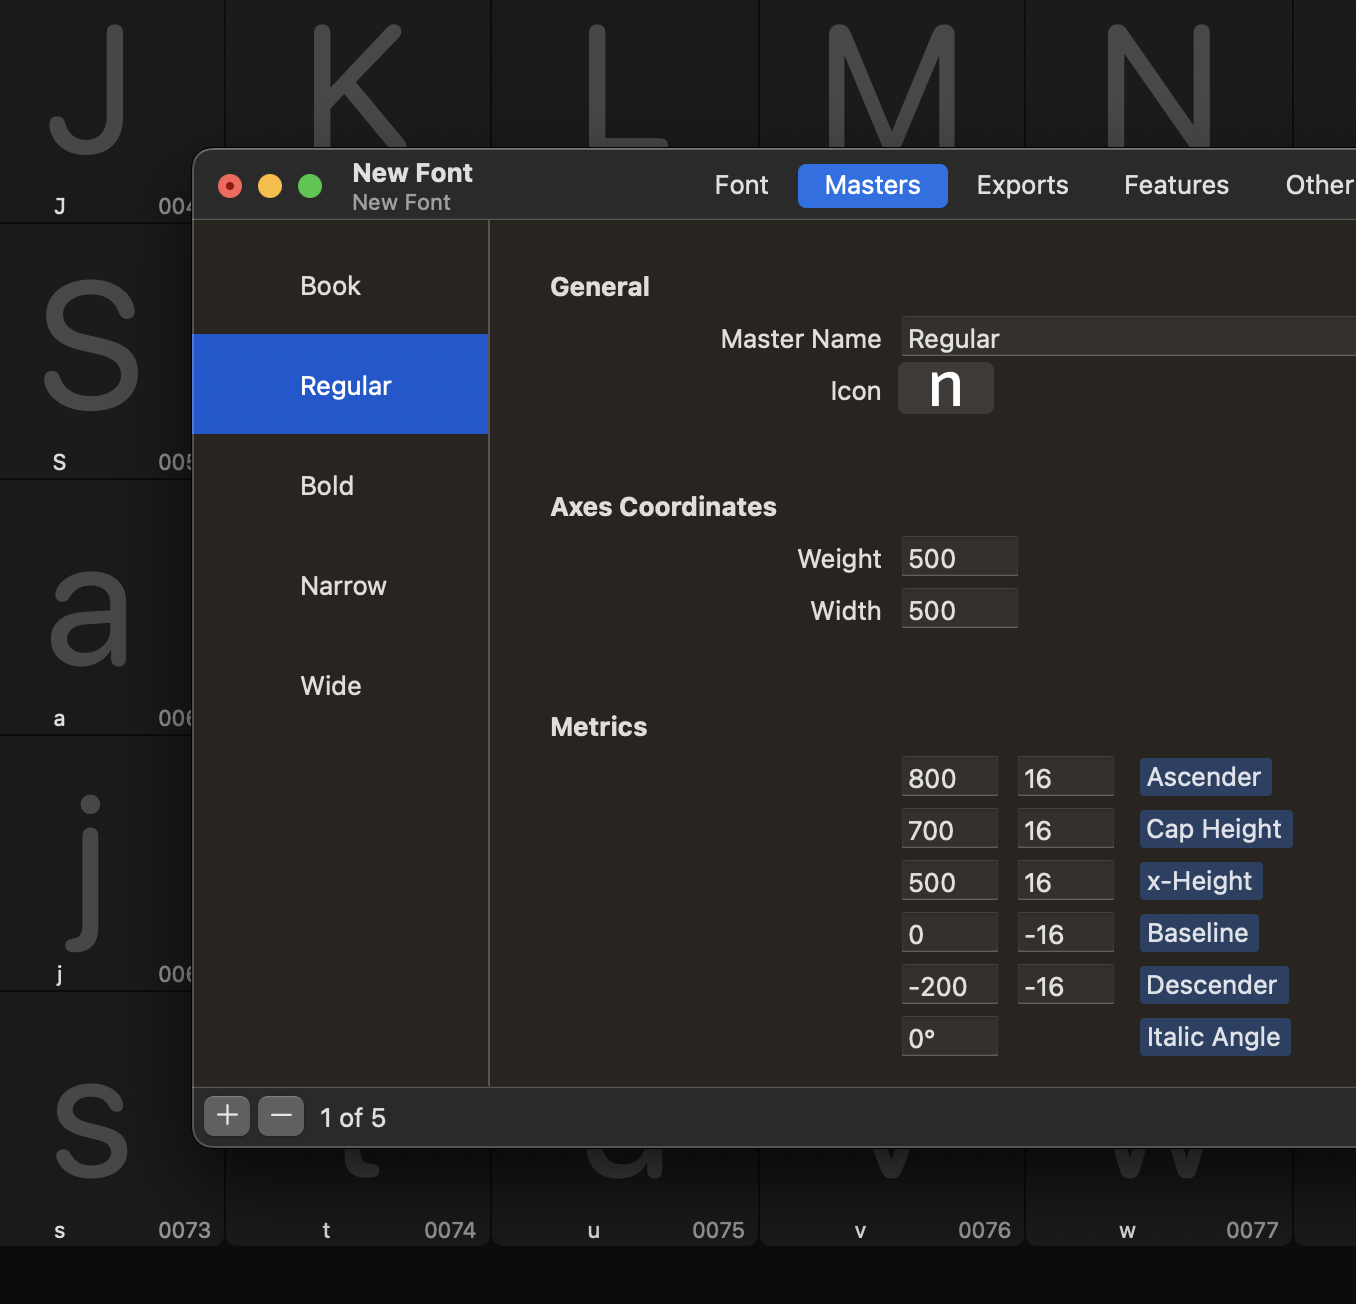The width and height of the screenshot is (1356, 1304).
Task: Edit Descender value -200 field
Action: point(949,985)
